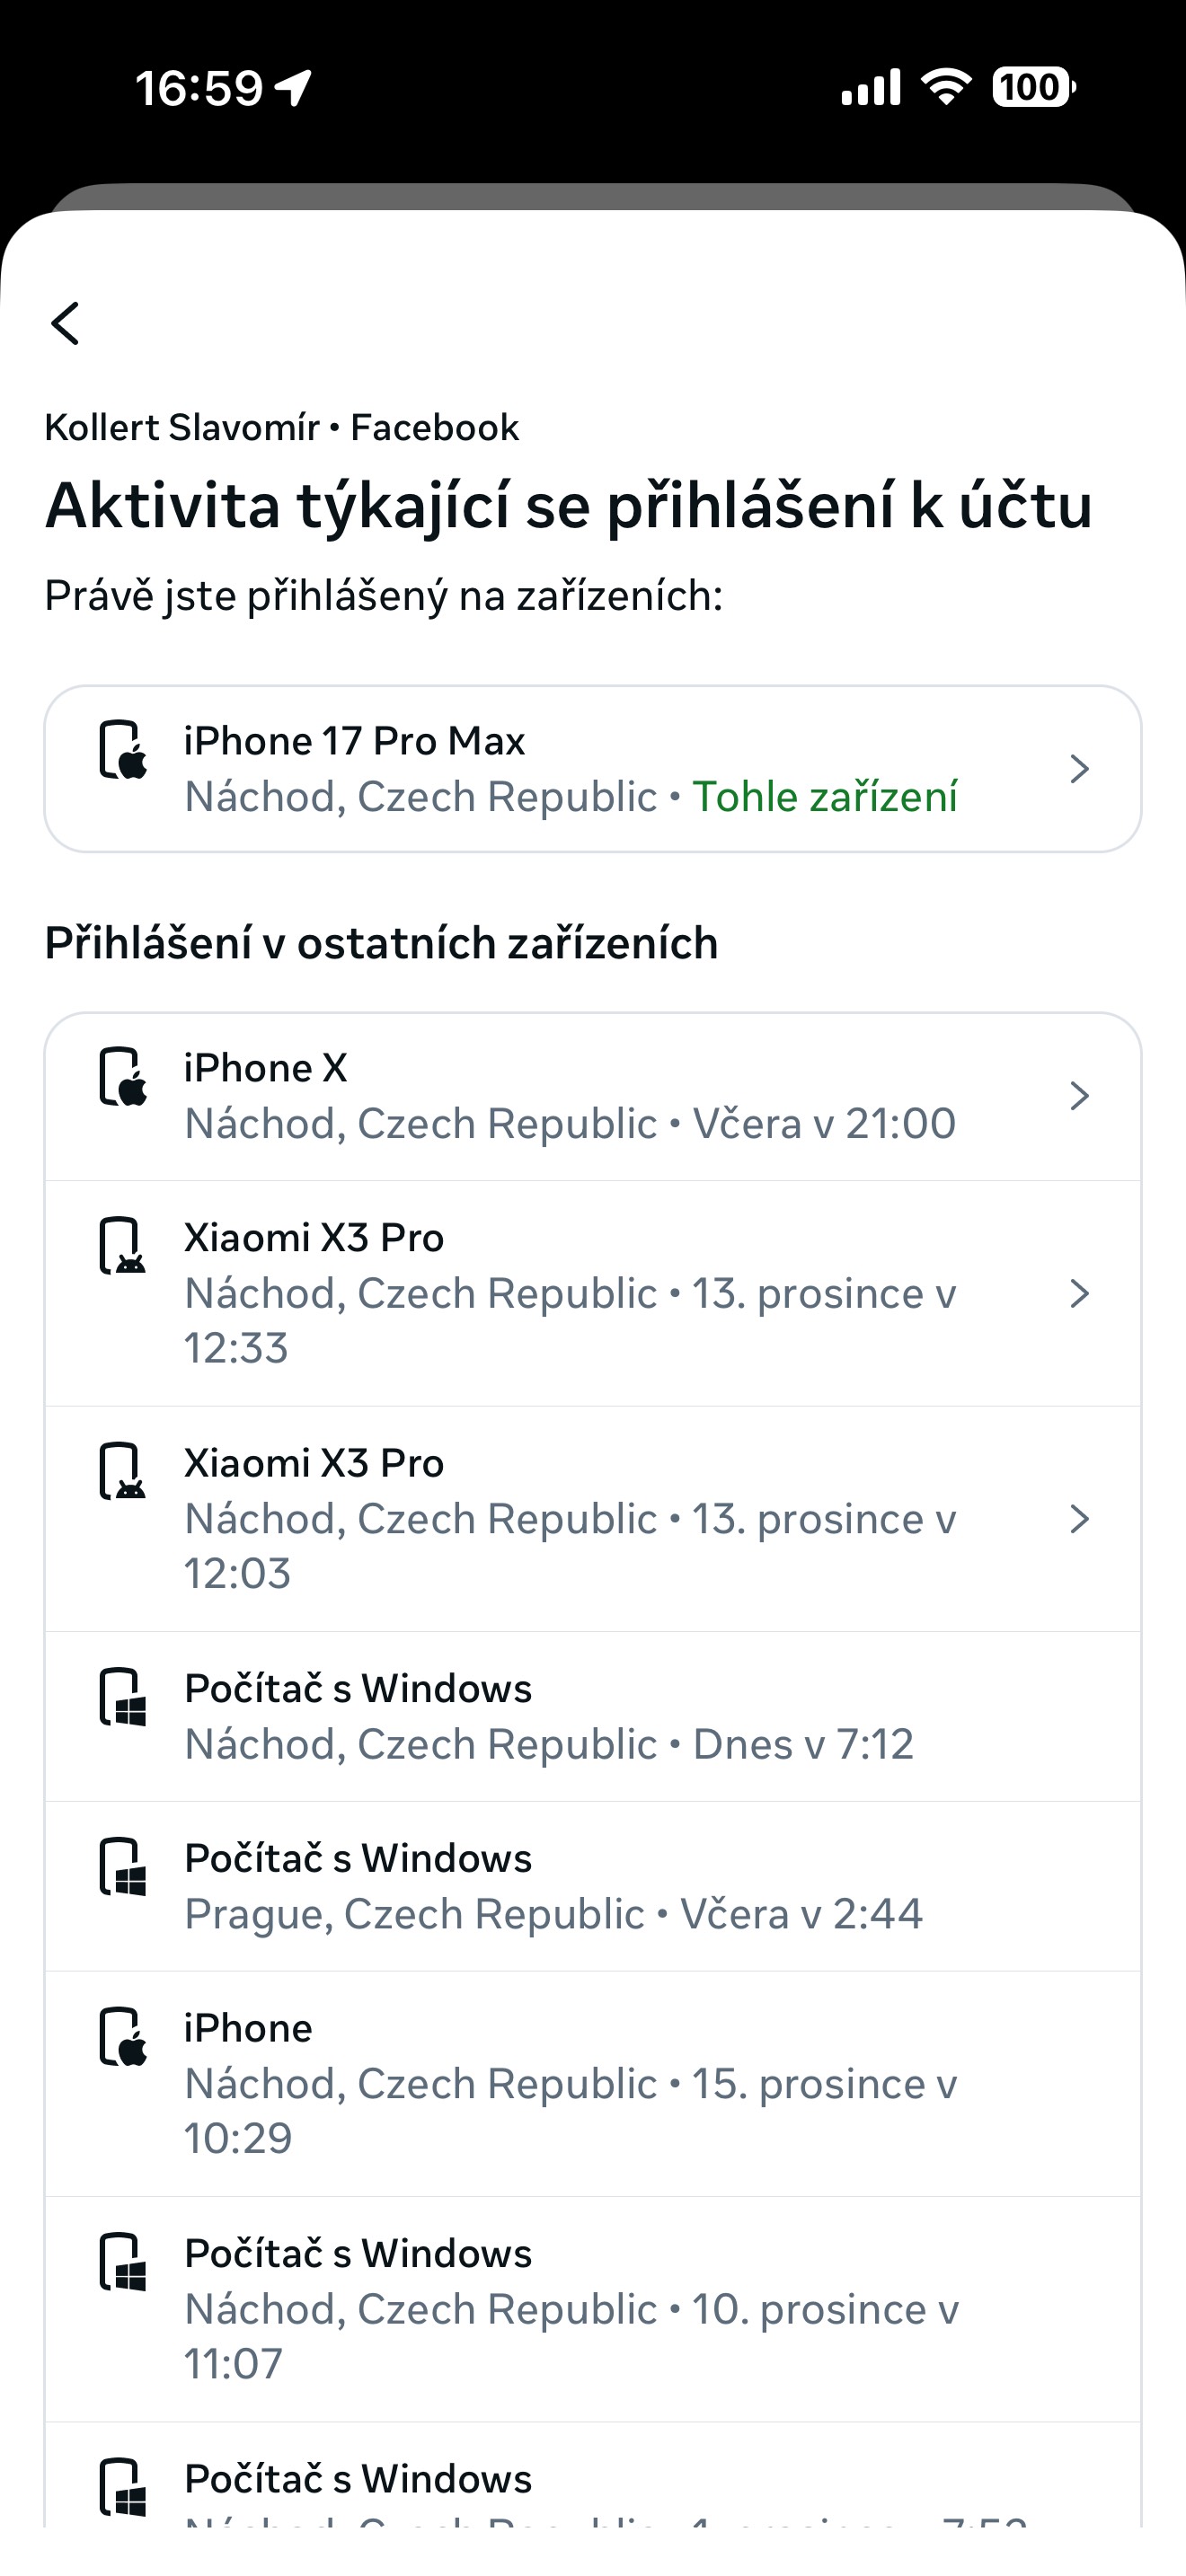Tap the green Tohle zařízení label

[824, 797]
